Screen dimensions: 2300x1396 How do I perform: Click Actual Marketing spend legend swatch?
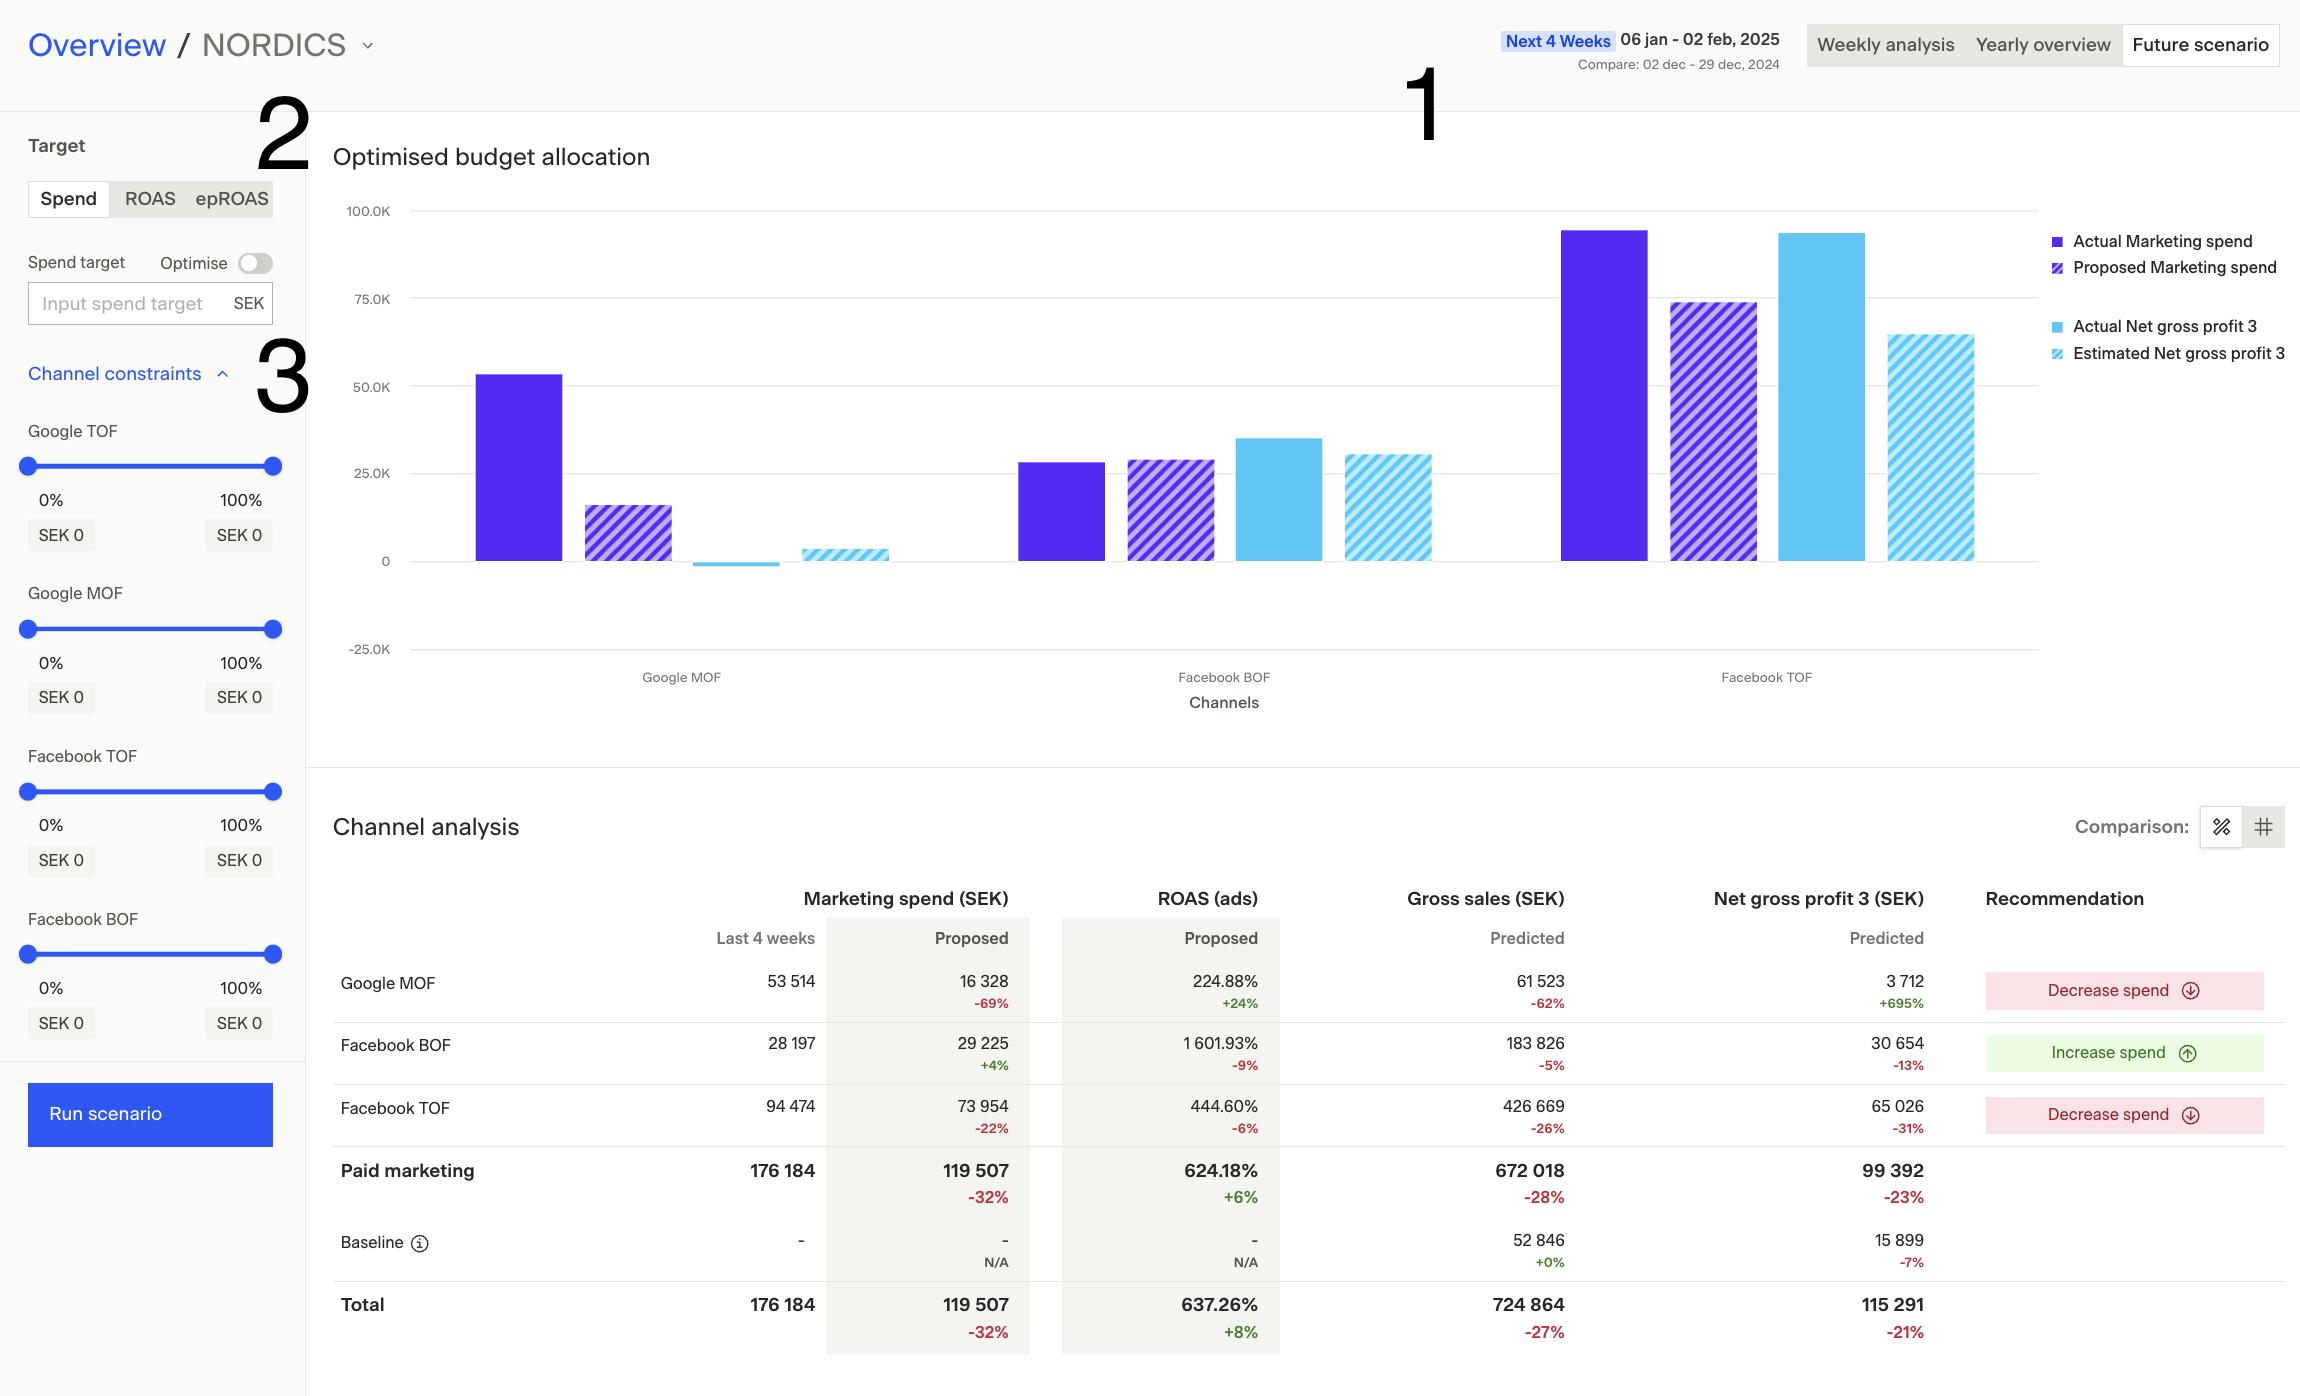(x=2057, y=242)
